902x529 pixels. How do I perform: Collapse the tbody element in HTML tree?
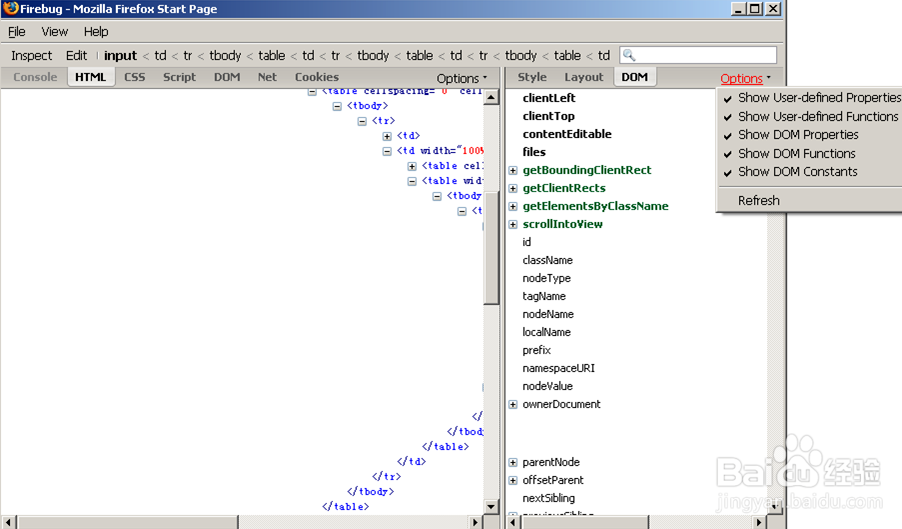click(x=338, y=106)
